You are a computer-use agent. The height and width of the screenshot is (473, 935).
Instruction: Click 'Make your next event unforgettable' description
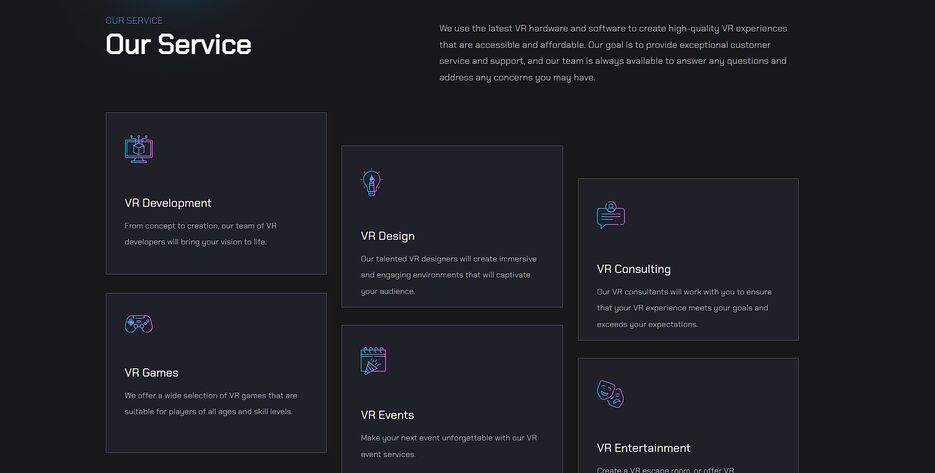pos(449,446)
